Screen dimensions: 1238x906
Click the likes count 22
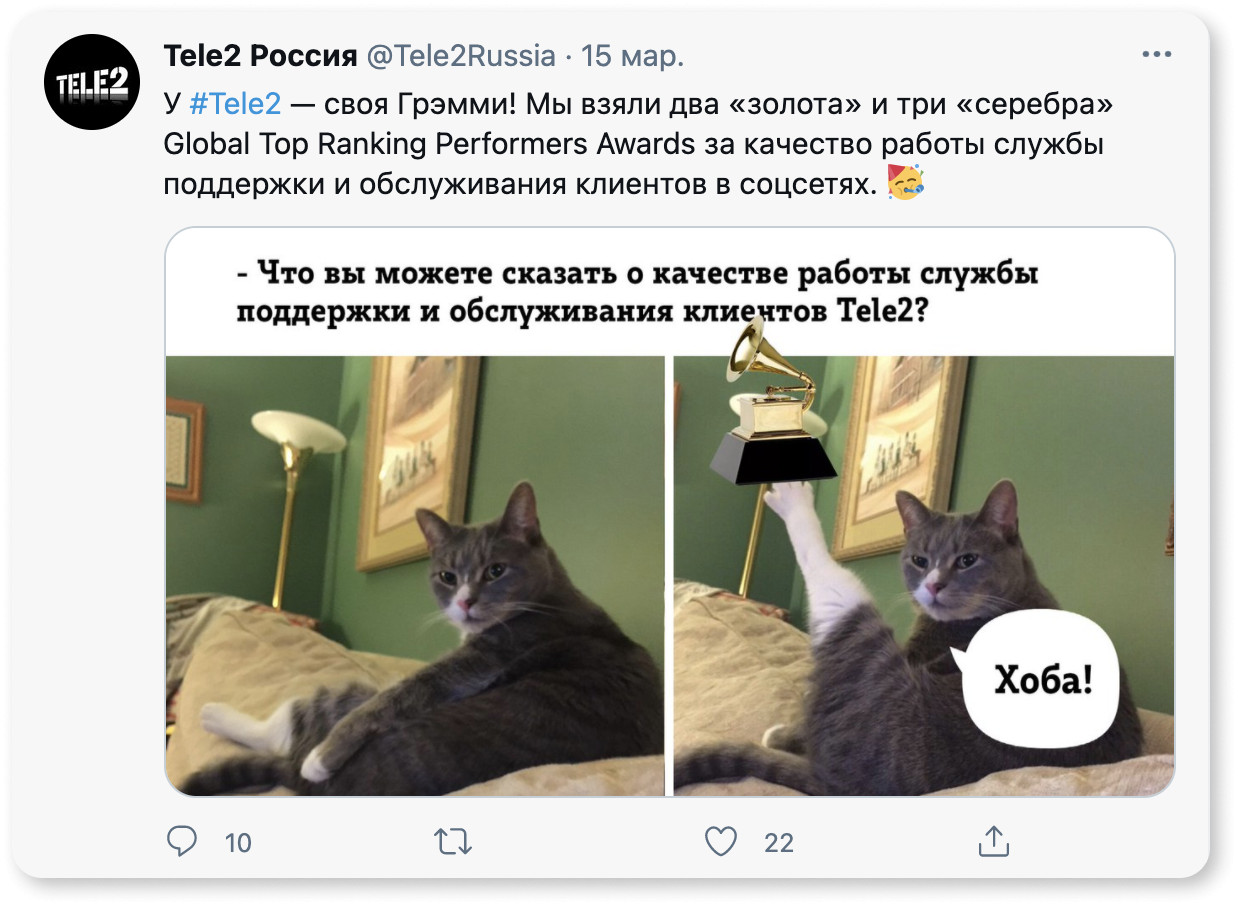tap(779, 843)
